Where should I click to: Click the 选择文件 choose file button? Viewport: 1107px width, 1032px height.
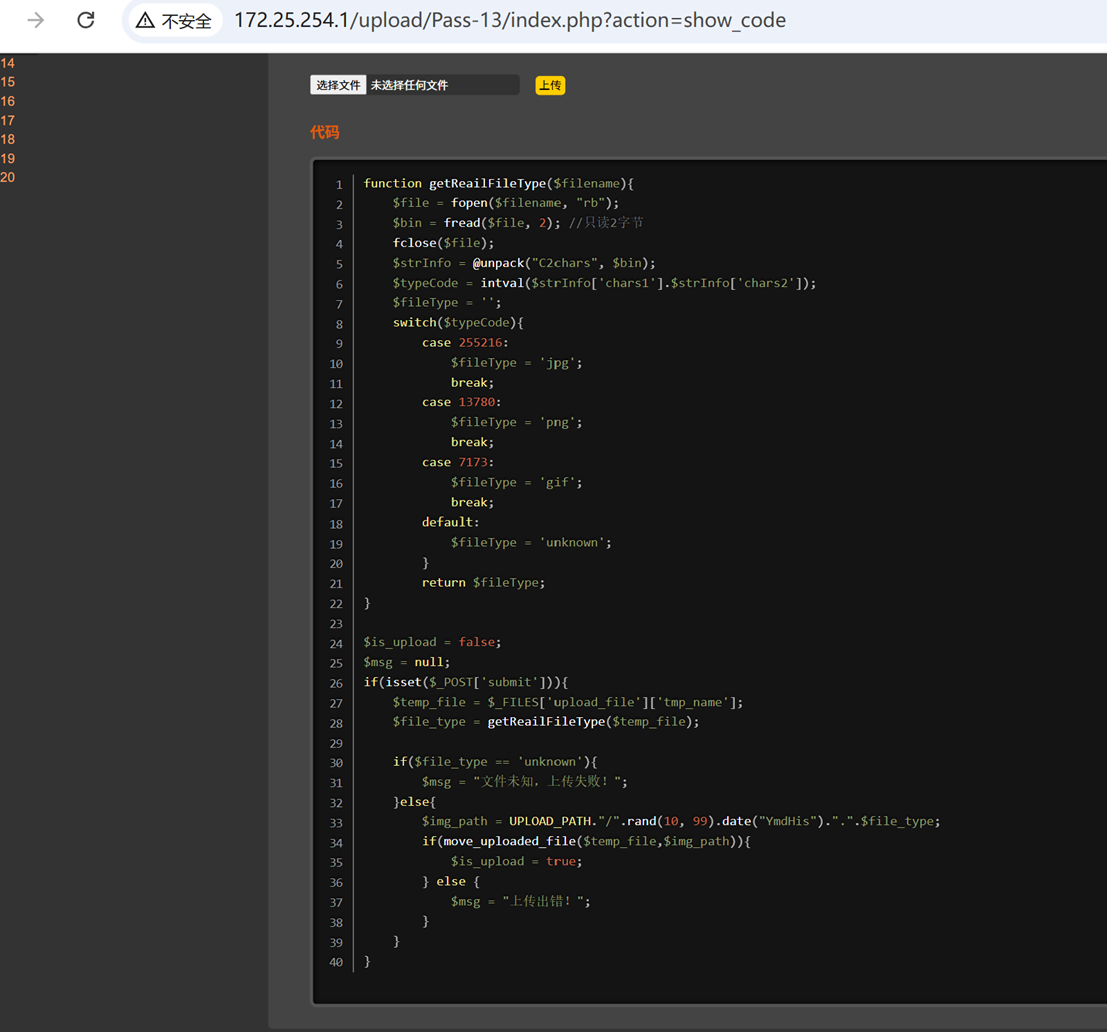point(338,85)
